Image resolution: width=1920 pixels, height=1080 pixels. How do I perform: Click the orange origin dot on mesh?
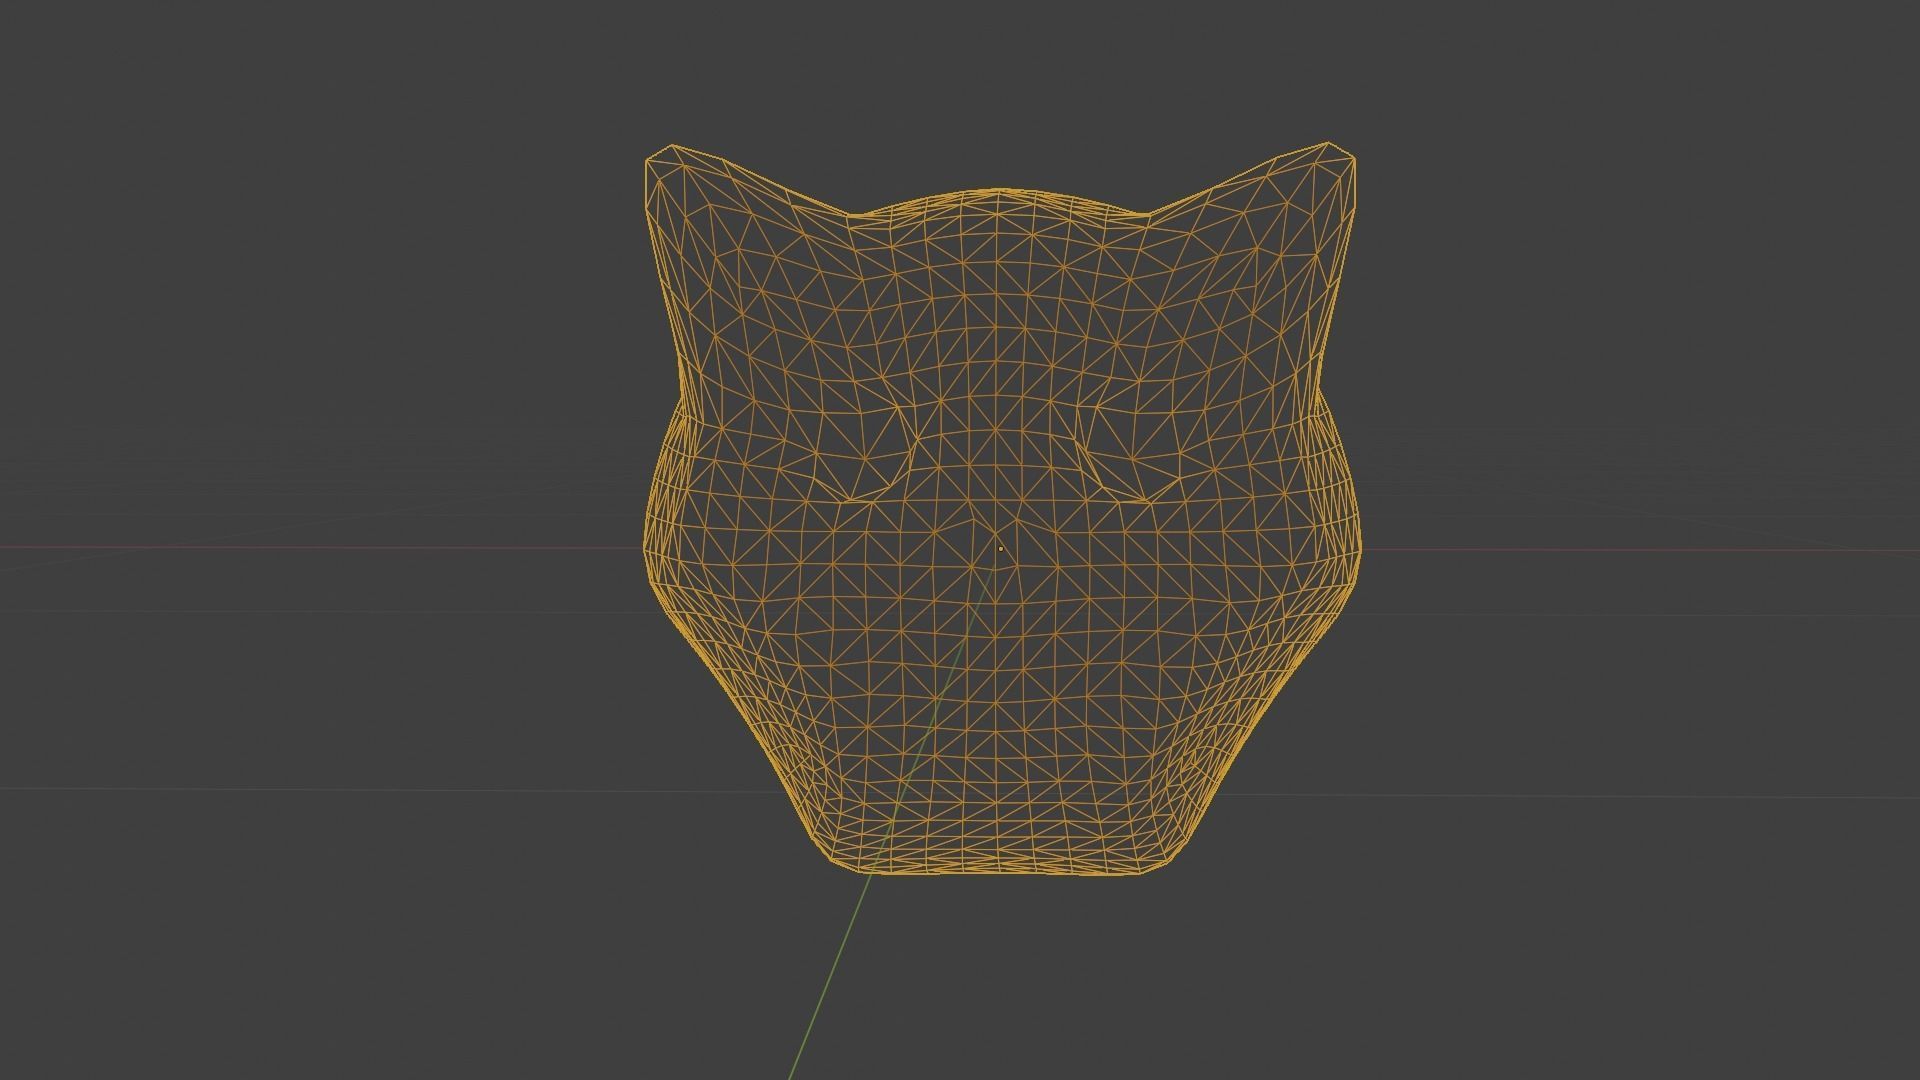coord(1000,548)
